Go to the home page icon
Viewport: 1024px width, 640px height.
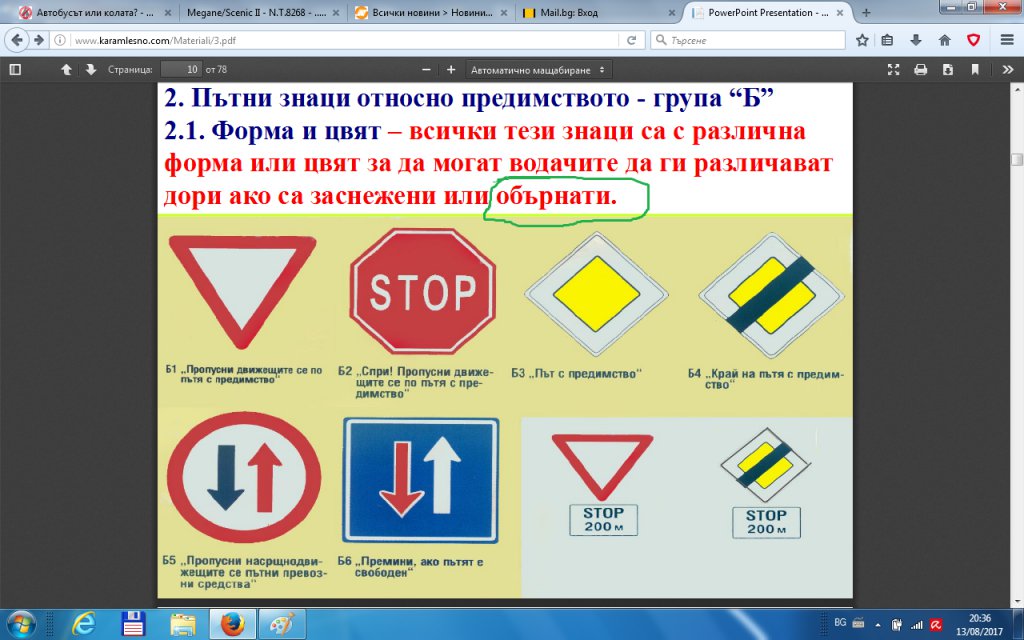click(x=944, y=40)
